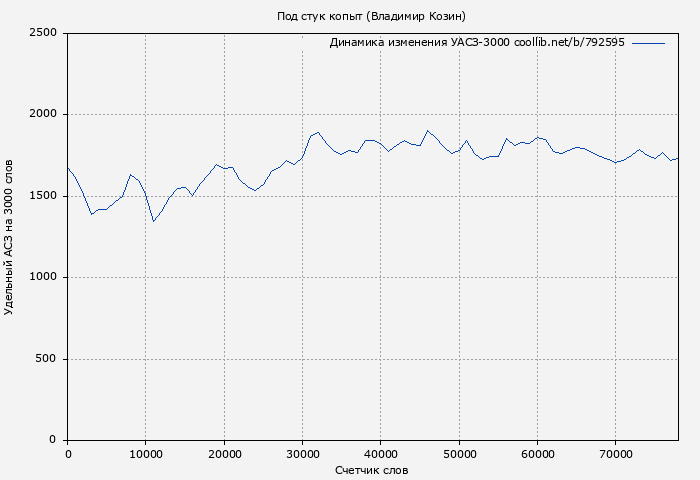Click the 20000 tick on the x-axis
This screenshot has width=700, height=480.
[x=224, y=454]
